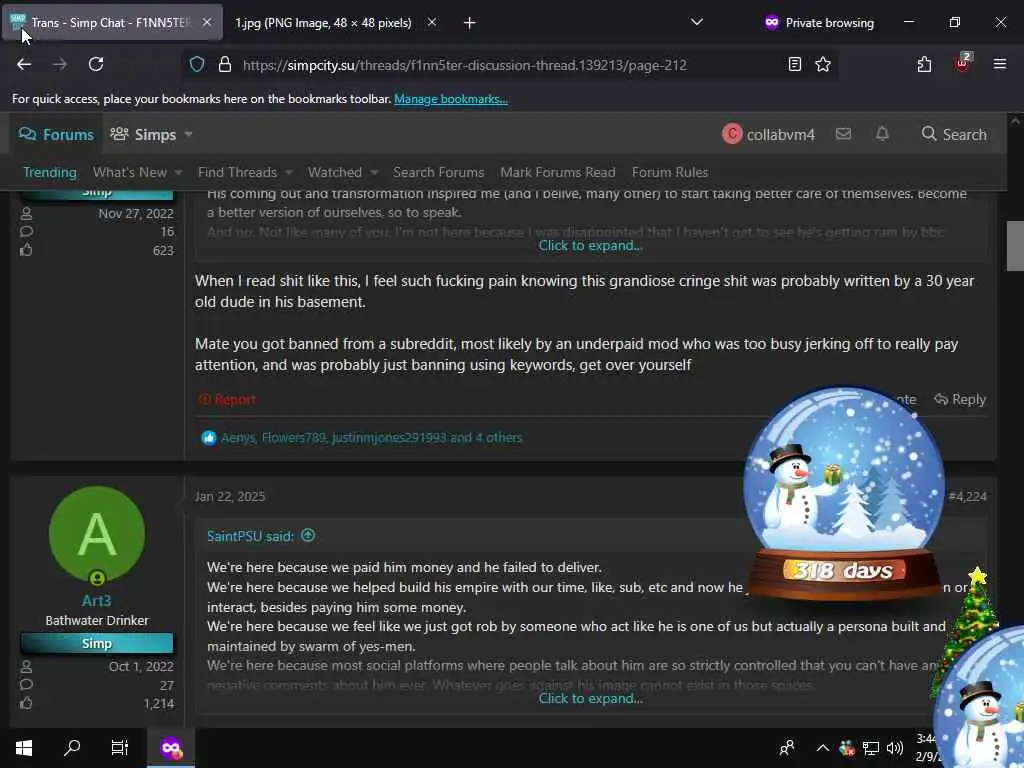Click the browser forward arrow
The image size is (1024, 768).
pyautogui.click(x=60, y=64)
